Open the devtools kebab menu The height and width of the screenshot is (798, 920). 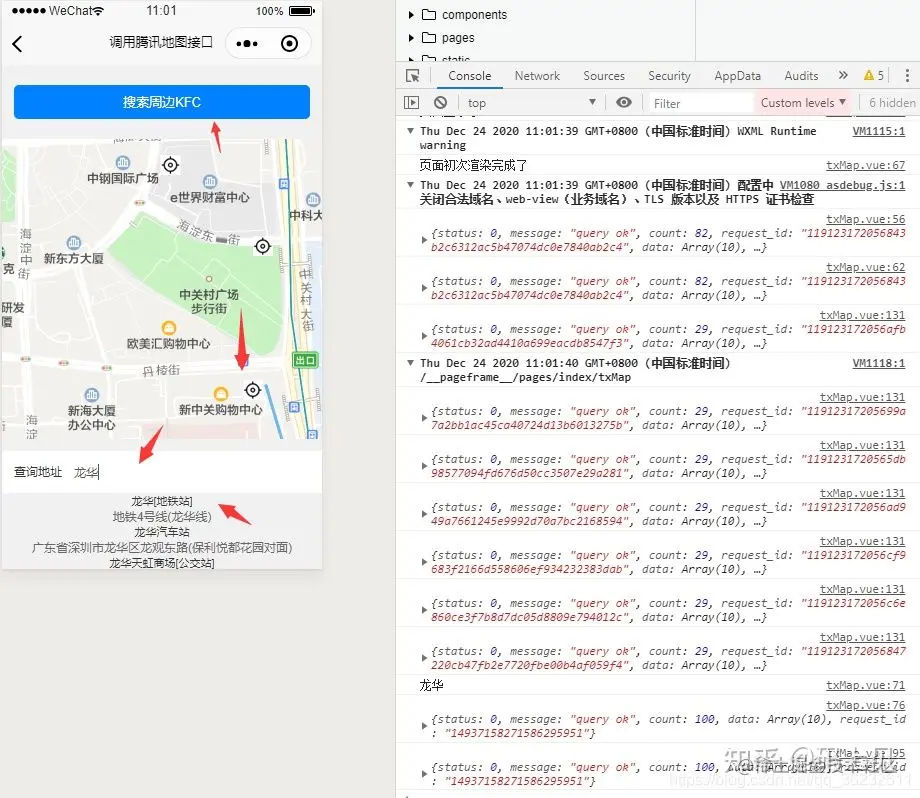[907, 75]
